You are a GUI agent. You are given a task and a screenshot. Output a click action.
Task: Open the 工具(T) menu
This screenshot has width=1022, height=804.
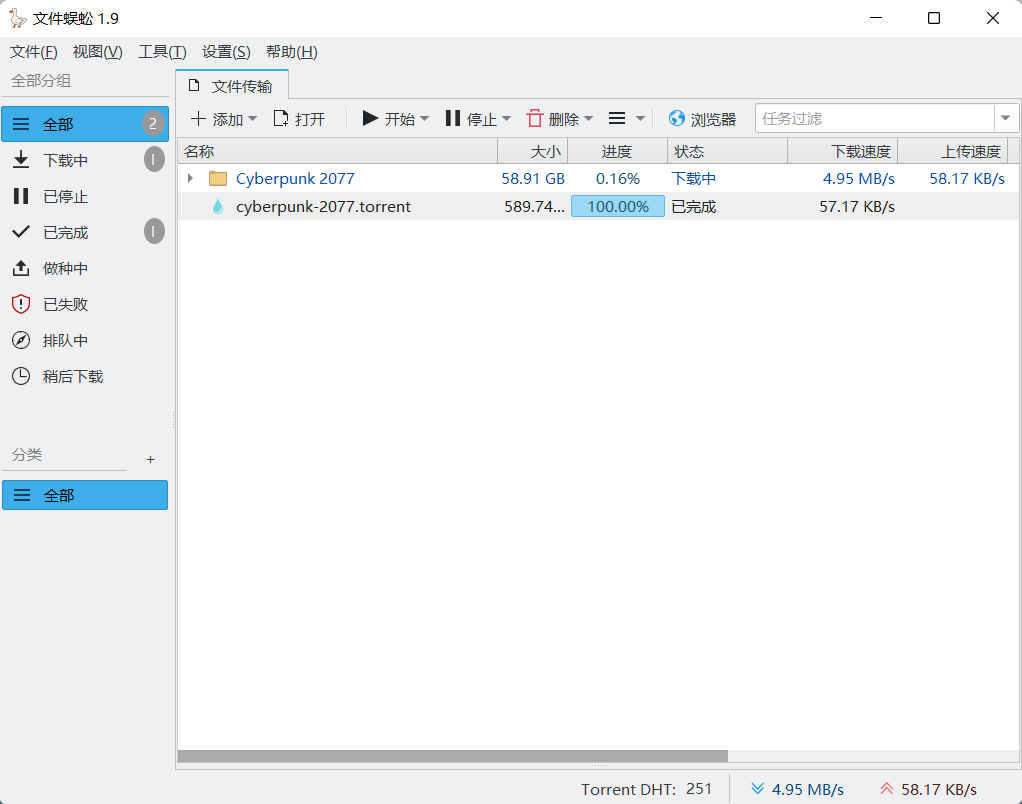[162, 51]
